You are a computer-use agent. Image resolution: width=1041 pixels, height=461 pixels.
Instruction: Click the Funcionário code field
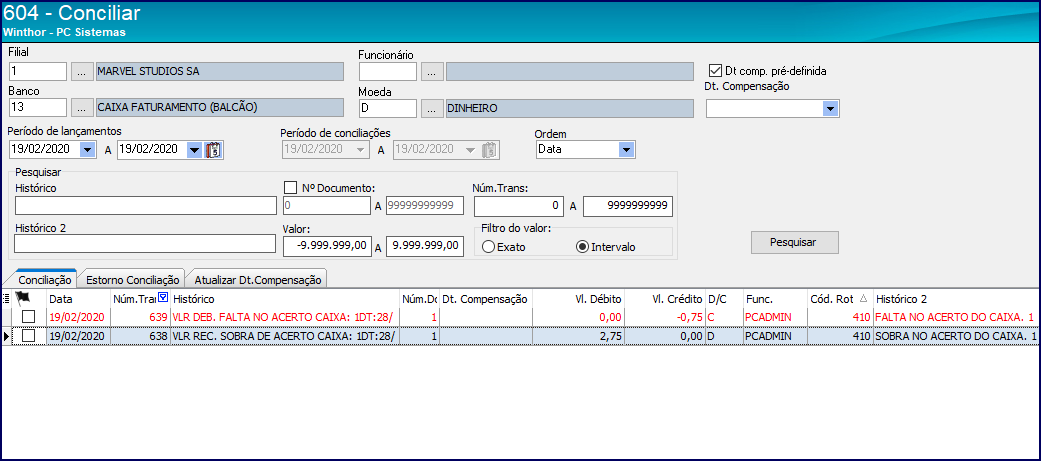click(388, 72)
